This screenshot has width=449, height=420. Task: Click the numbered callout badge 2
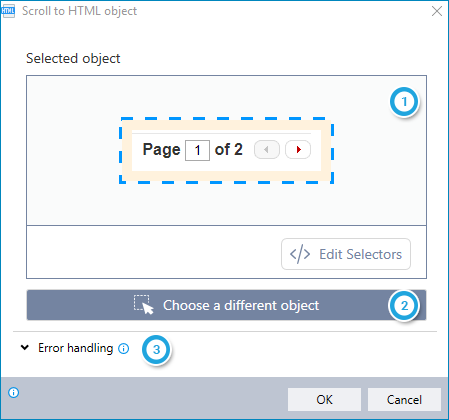click(x=404, y=305)
